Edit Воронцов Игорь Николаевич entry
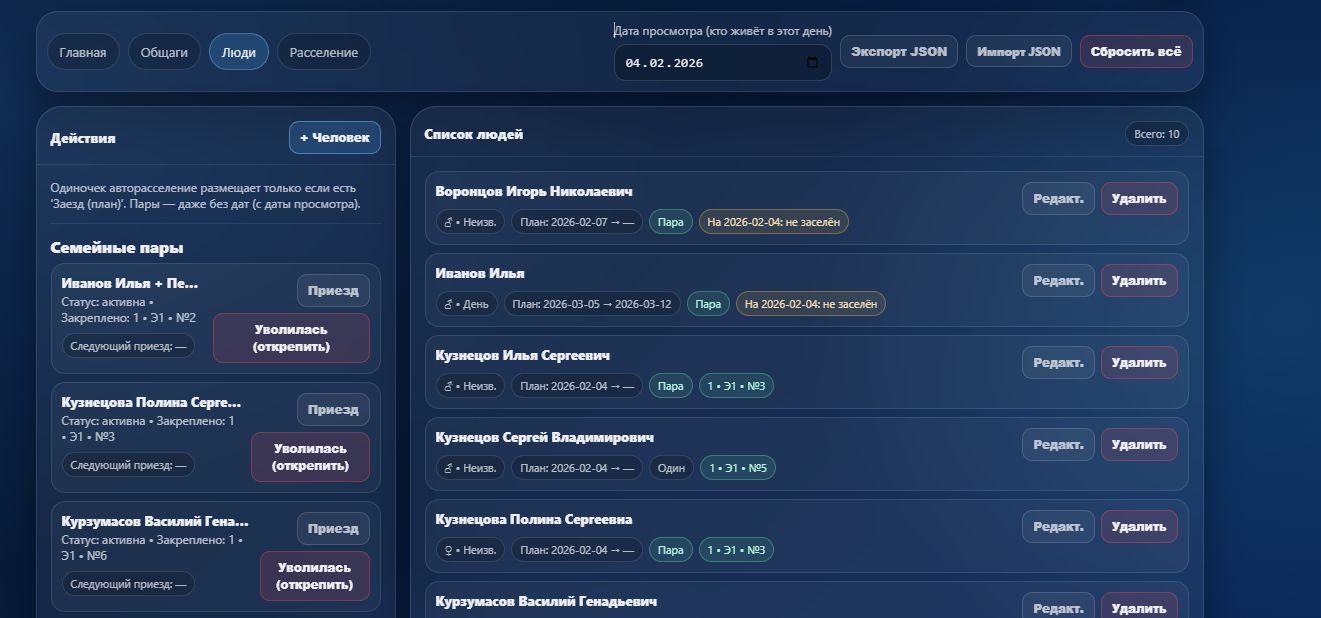Viewport: 1321px width, 618px height. 1057,199
